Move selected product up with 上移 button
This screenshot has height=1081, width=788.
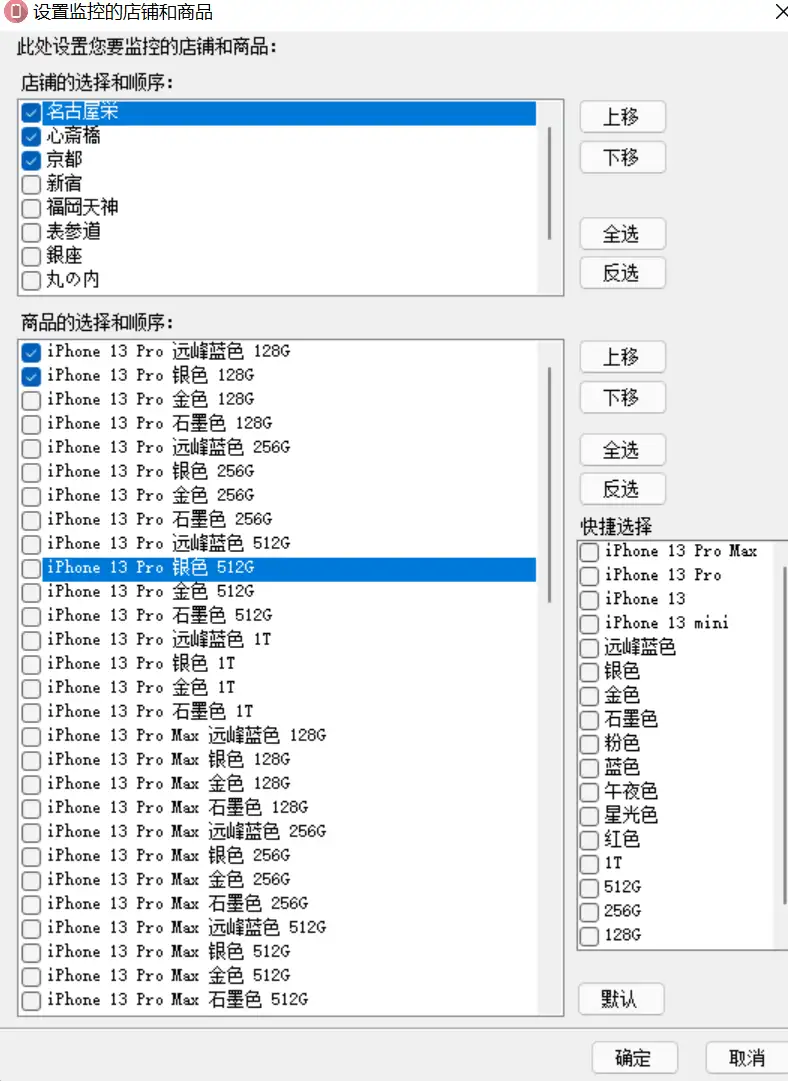pos(623,357)
